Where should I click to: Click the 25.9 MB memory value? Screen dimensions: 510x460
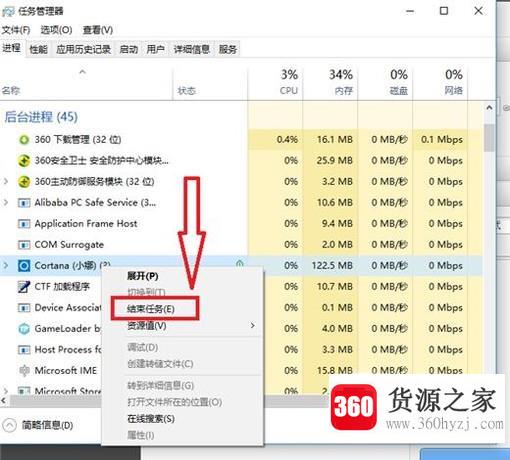[x=334, y=161]
